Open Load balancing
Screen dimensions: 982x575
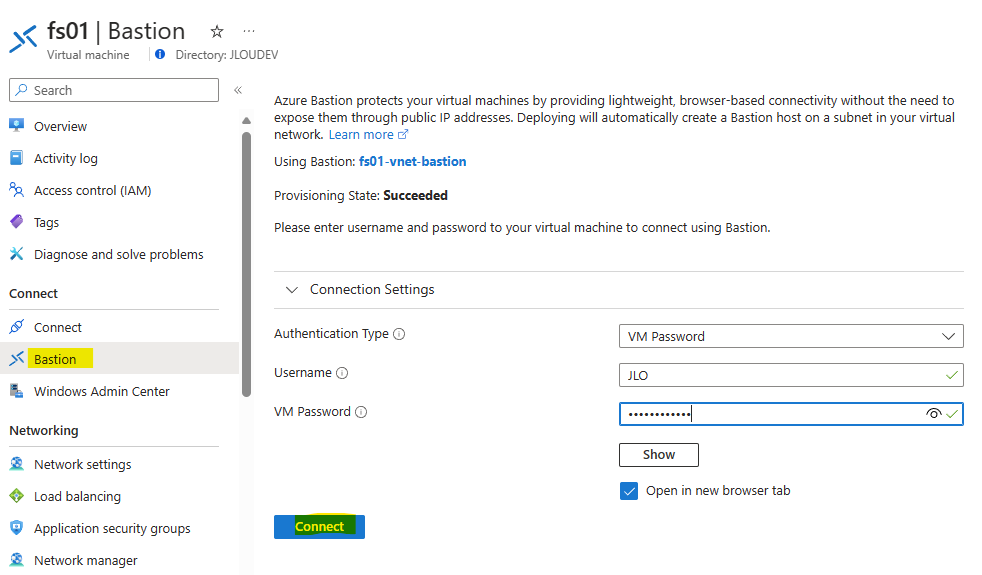coord(78,497)
